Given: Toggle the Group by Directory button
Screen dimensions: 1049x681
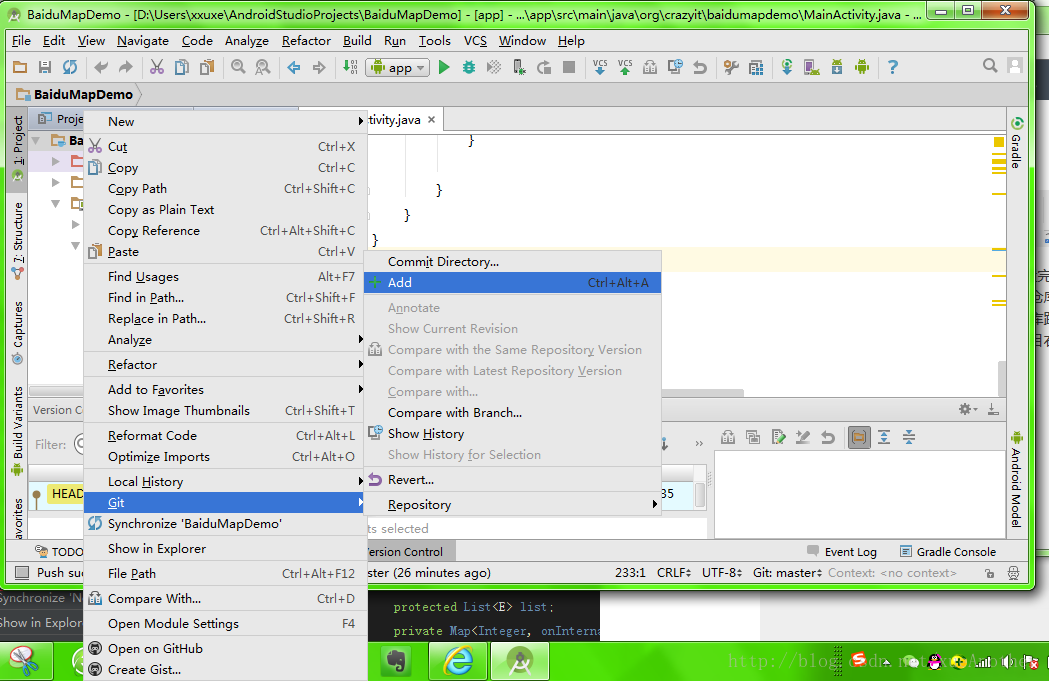Looking at the screenshot, I should (x=859, y=437).
